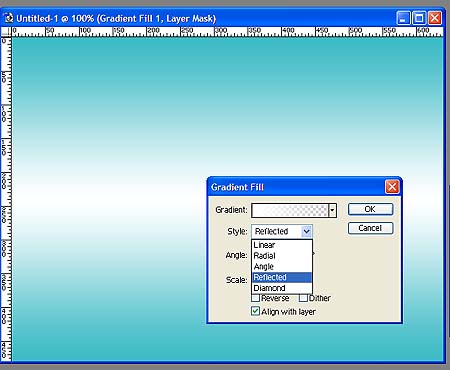Uncheck Align with layer
This screenshot has height=370, width=450.
[x=255, y=311]
